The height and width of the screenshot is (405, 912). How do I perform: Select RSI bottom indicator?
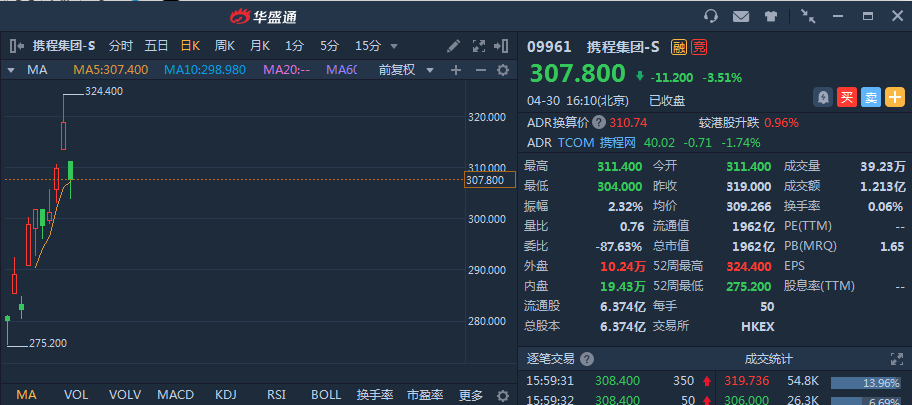pos(276,395)
